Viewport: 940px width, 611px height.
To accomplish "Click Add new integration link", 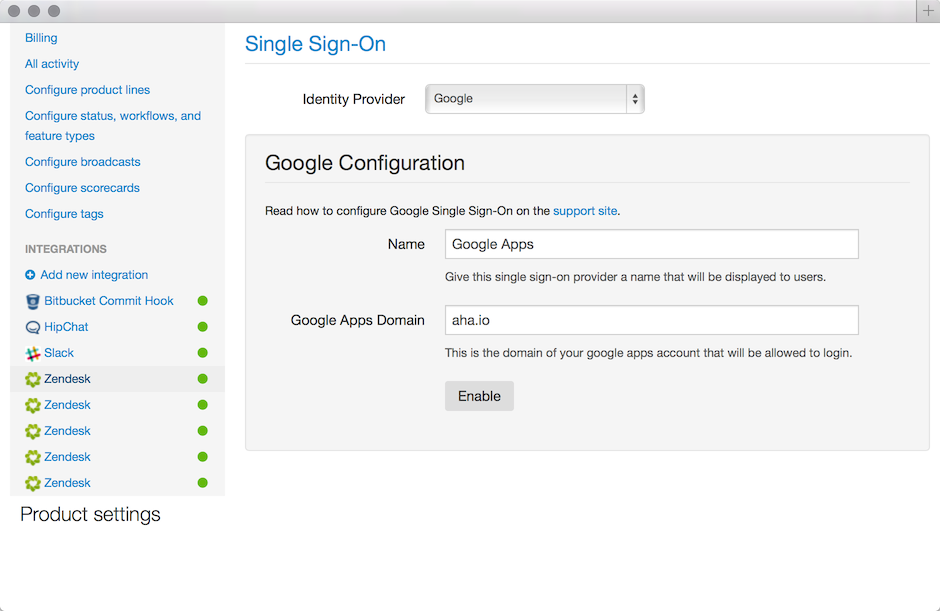I will 94,275.
